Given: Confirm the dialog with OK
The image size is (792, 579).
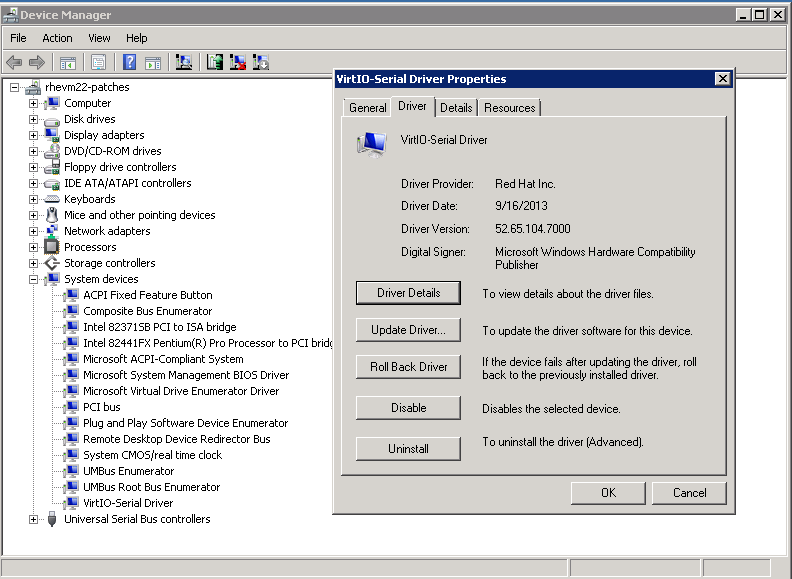Looking at the screenshot, I should click(608, 493).
